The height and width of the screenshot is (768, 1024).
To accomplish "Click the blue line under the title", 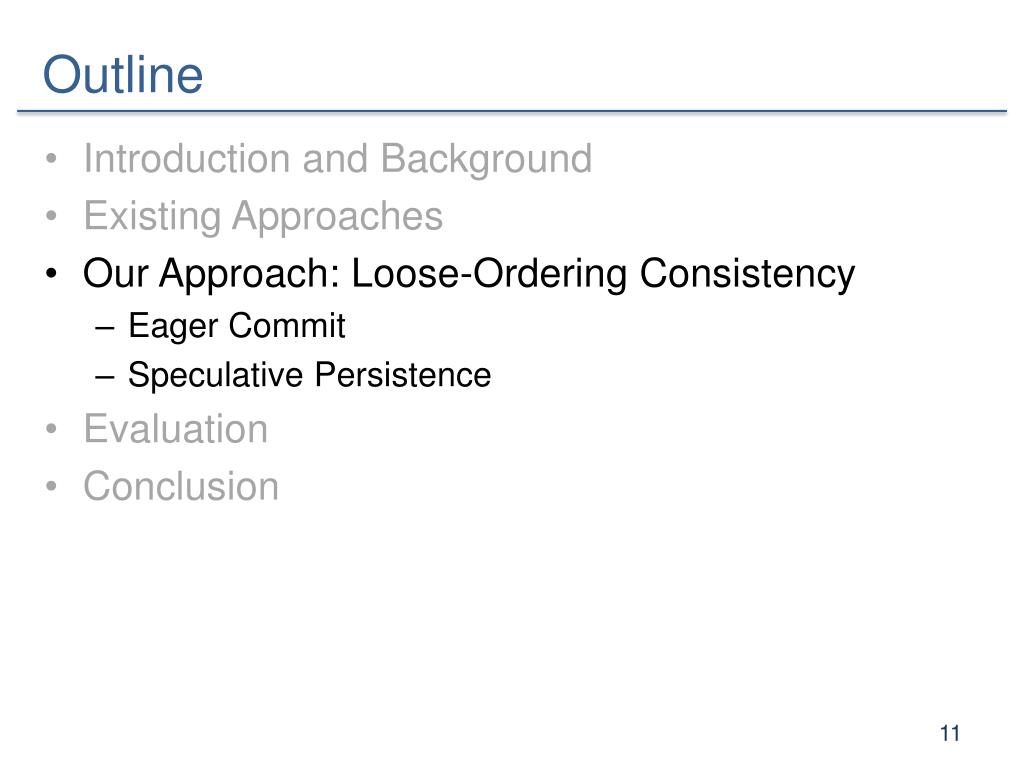I will 512,112.
